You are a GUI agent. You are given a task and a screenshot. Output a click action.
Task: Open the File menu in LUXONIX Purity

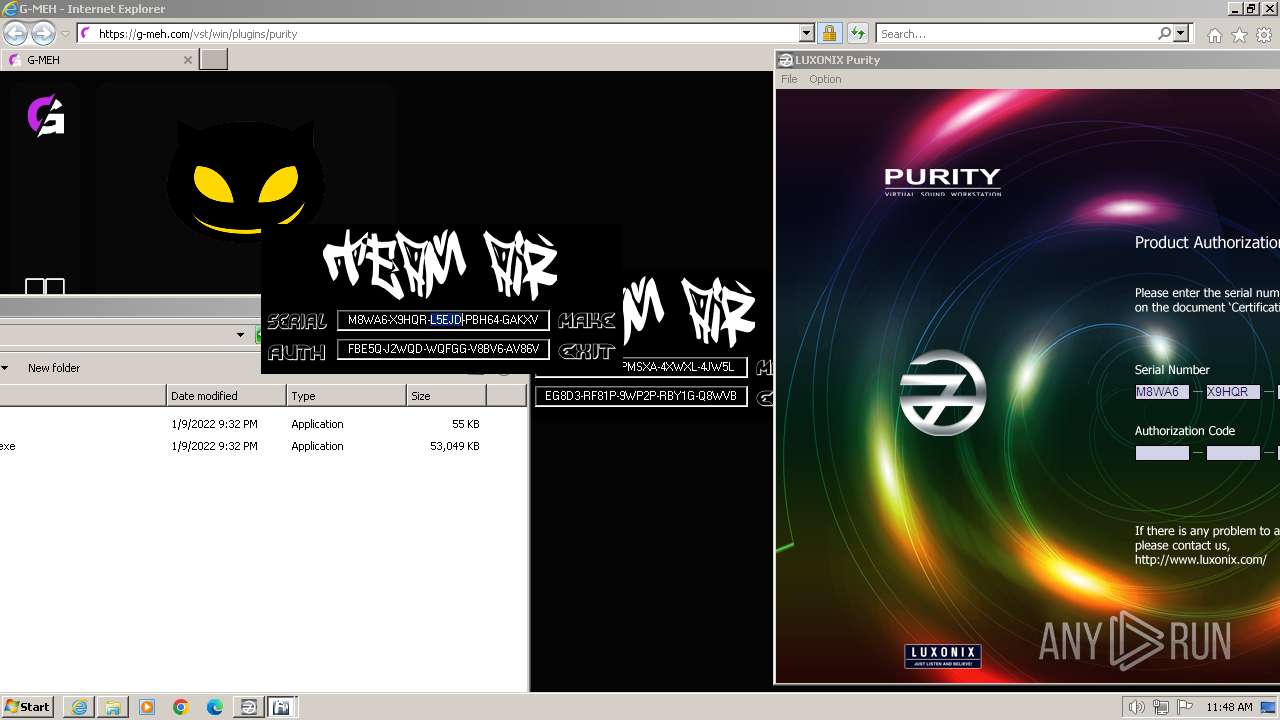pyautogui.click(x=789, y=79)
